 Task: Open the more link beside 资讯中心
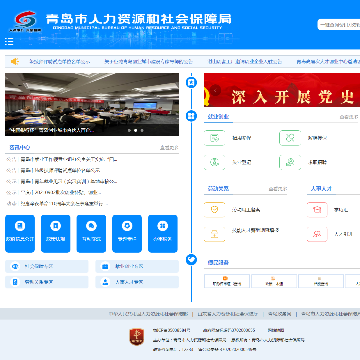(169, 148)
